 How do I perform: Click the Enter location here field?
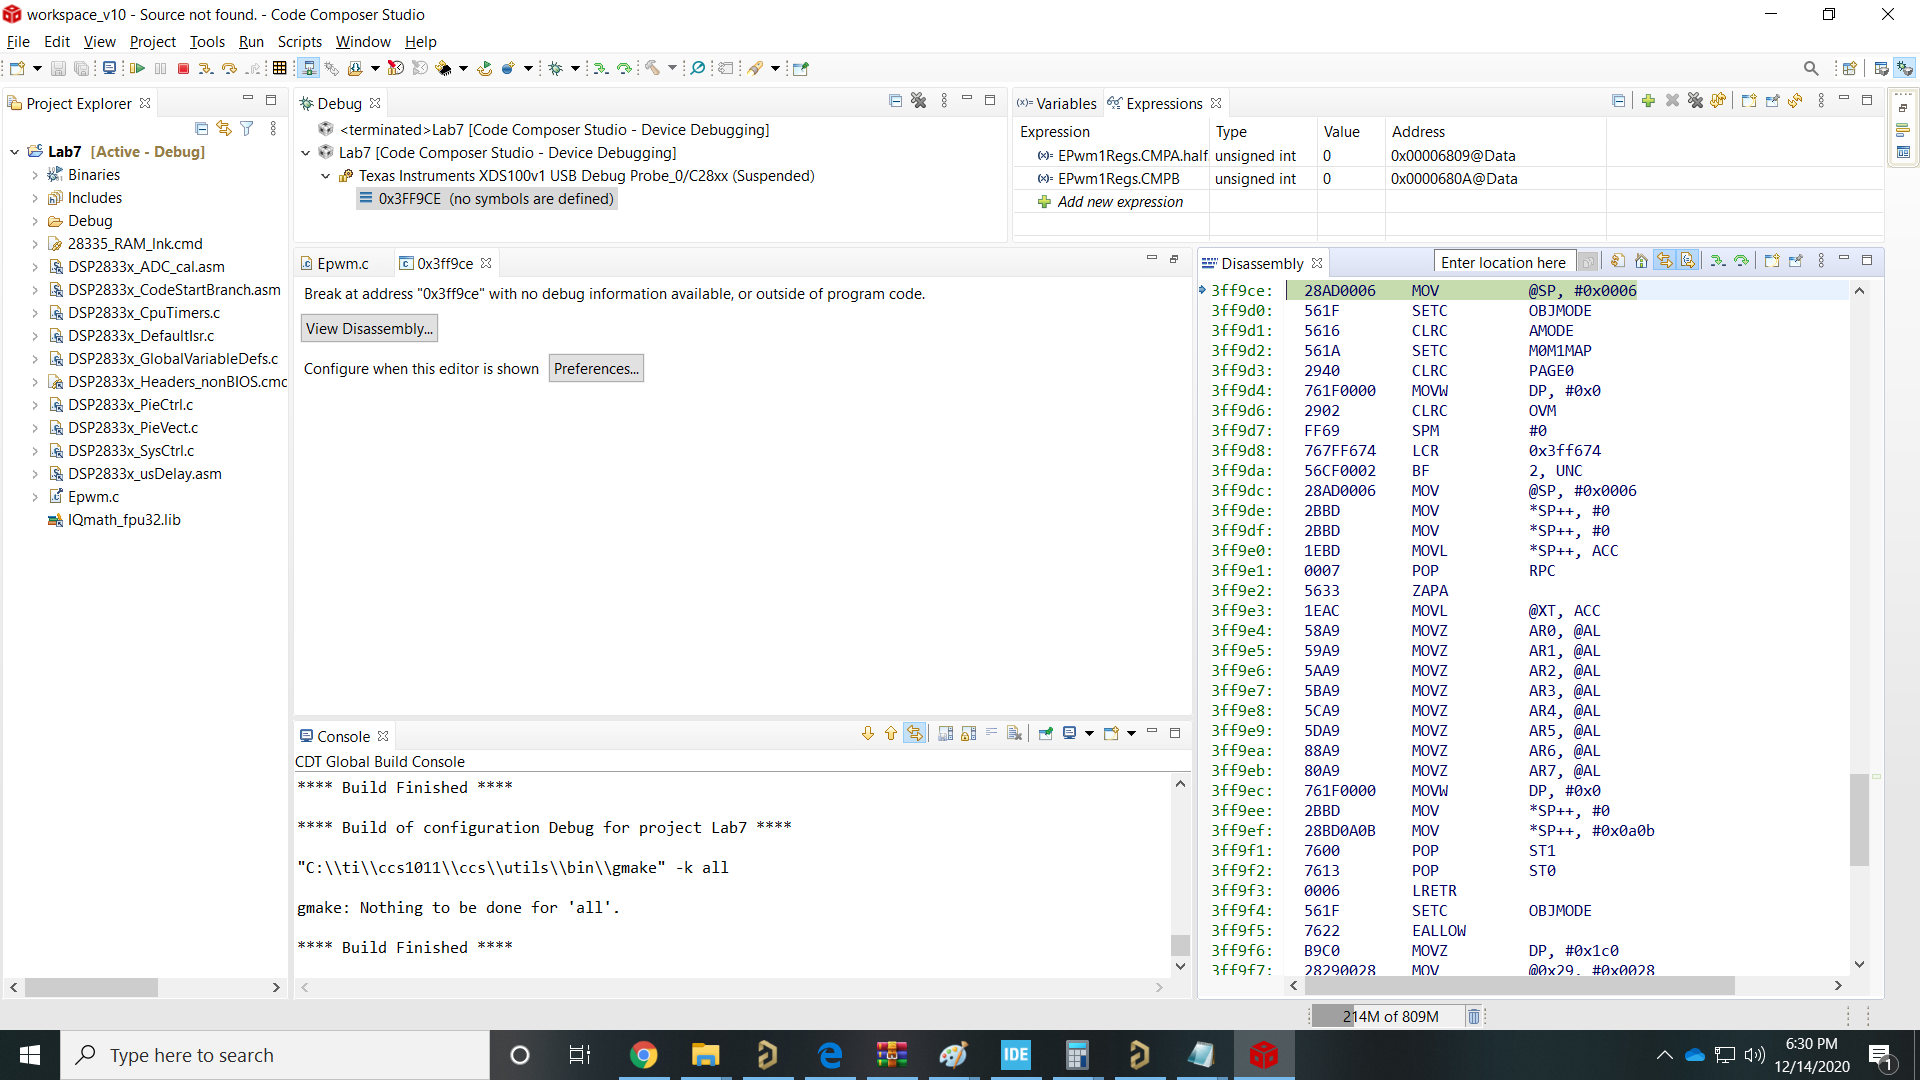pyautogui.click(x=1504, y=261)
